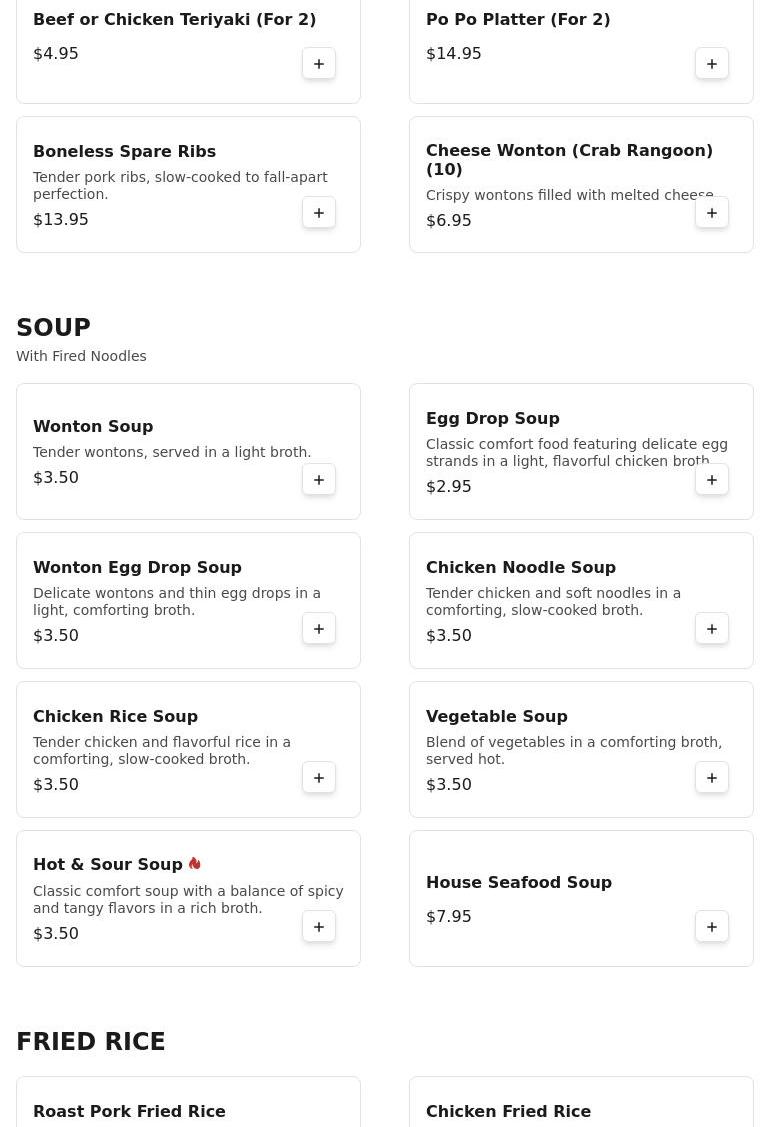The height and width of the screenshot is (1127, 770).
Task: Open the Wonton Soup item title
Action: [x=93, y=426]
